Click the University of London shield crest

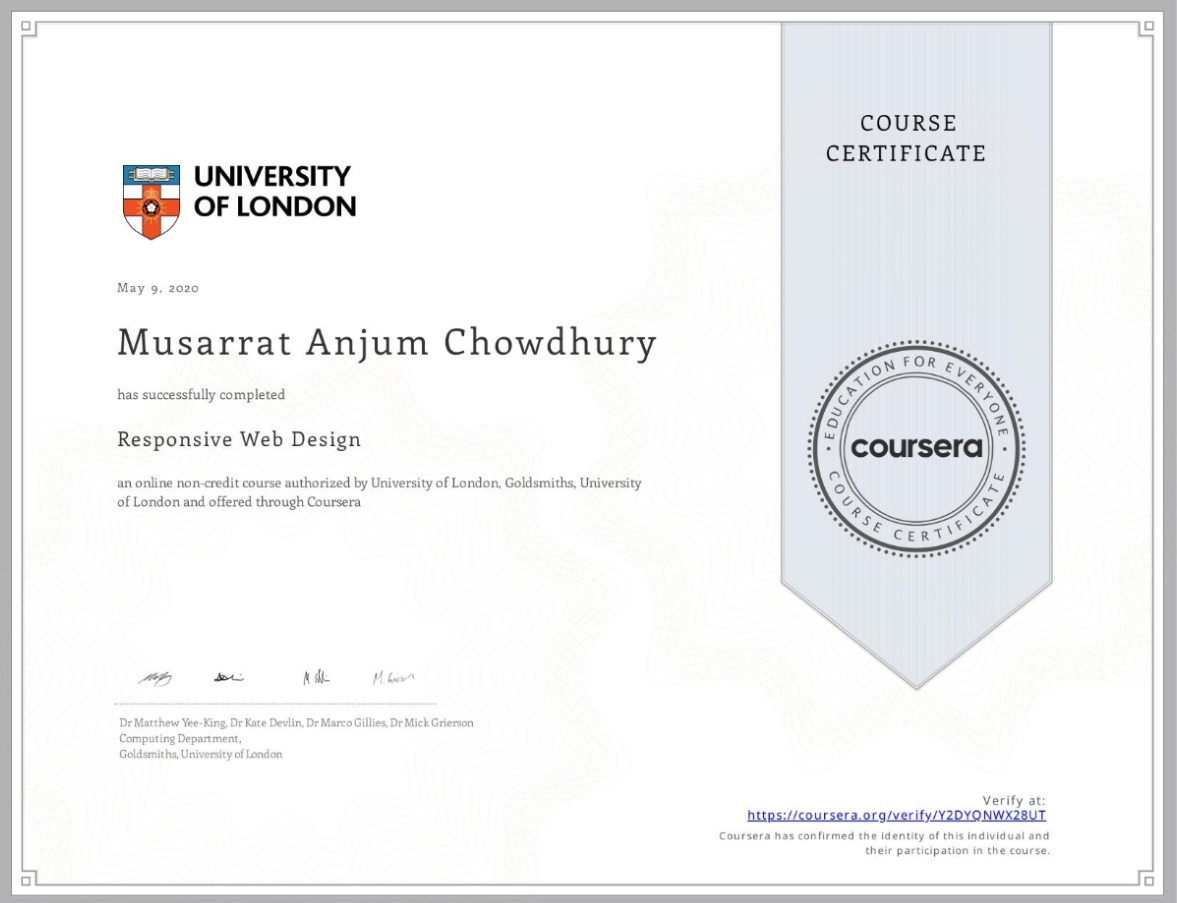coord(151,202)
